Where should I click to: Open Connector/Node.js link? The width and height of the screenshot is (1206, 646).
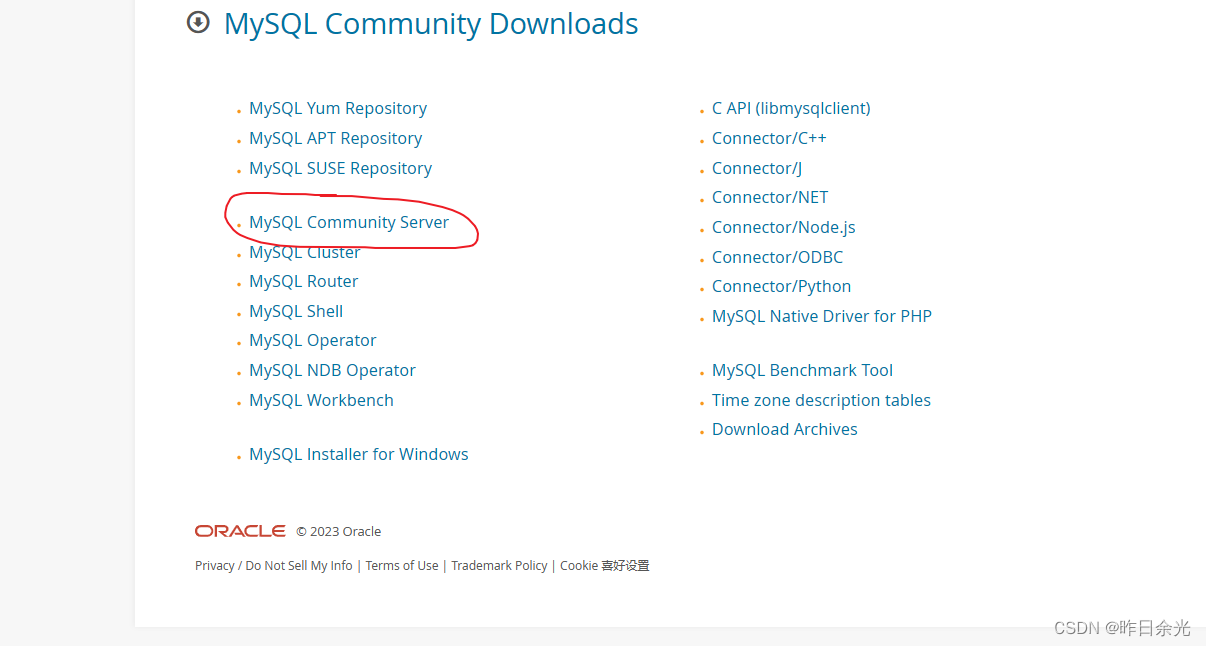784,227
